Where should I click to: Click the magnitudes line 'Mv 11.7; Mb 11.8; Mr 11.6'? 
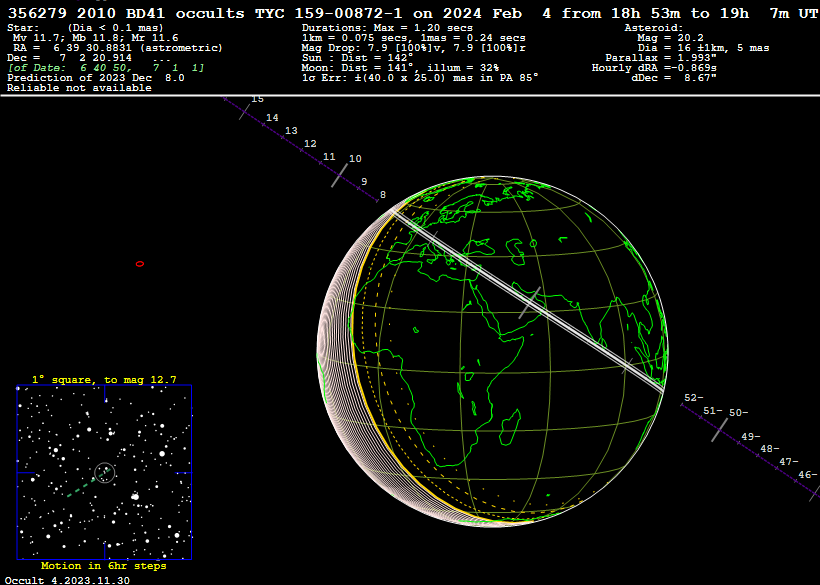coord(96,38)
